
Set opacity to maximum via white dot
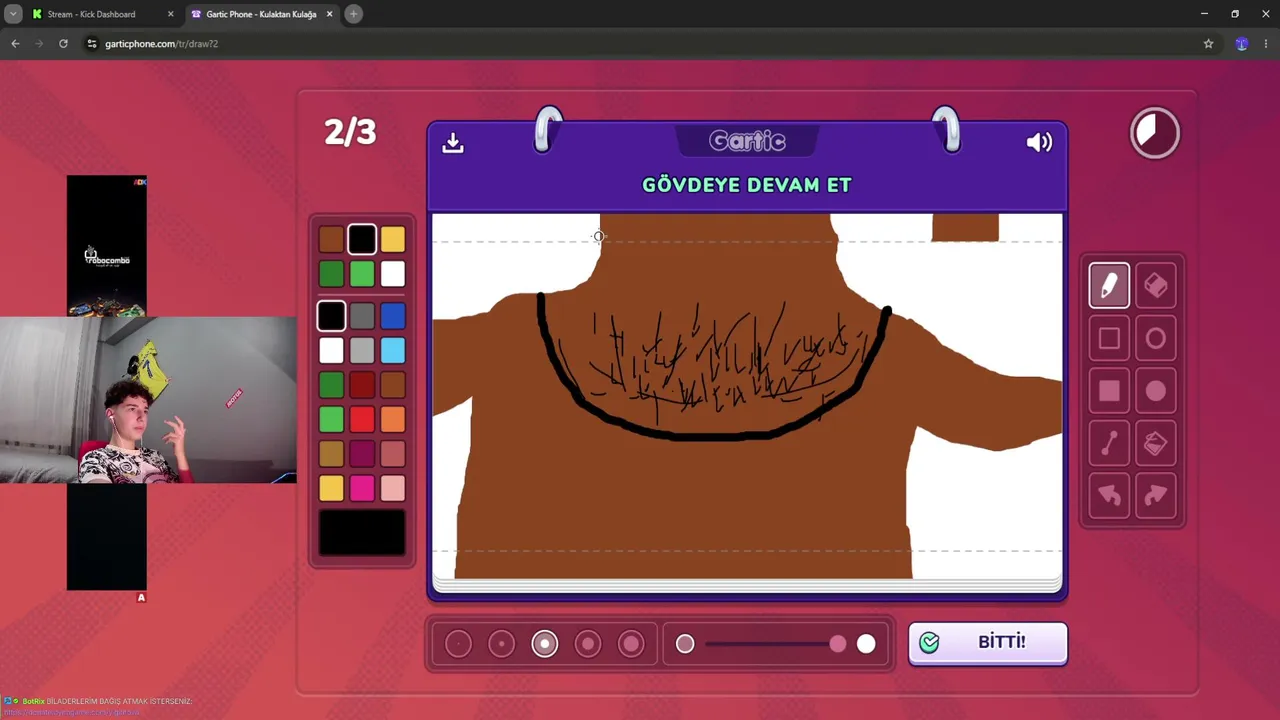pyautogui.click(x=866, y=644)
